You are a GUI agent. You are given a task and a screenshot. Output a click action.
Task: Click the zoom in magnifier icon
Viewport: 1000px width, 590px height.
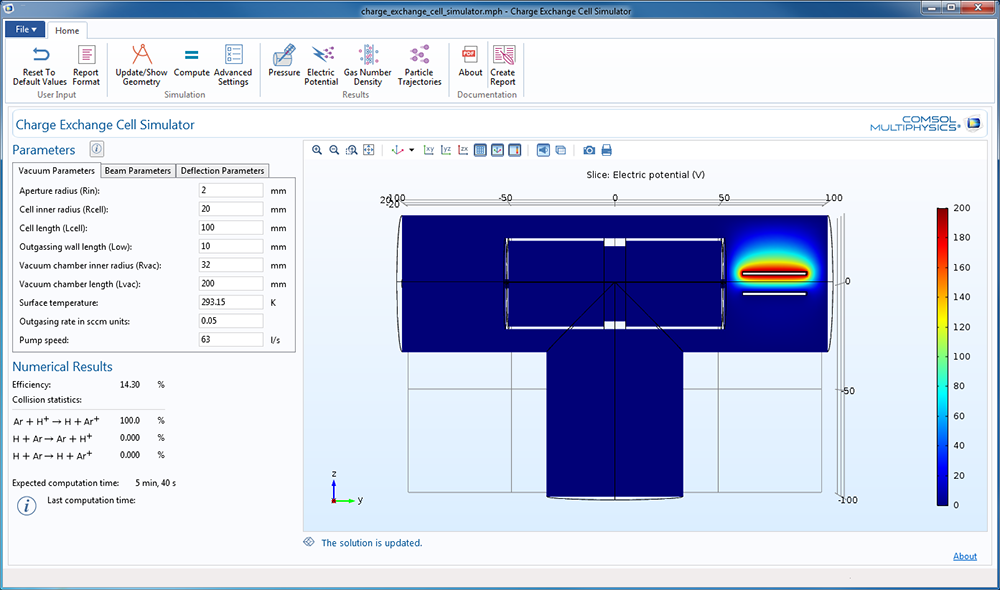[x=317, y=150]
